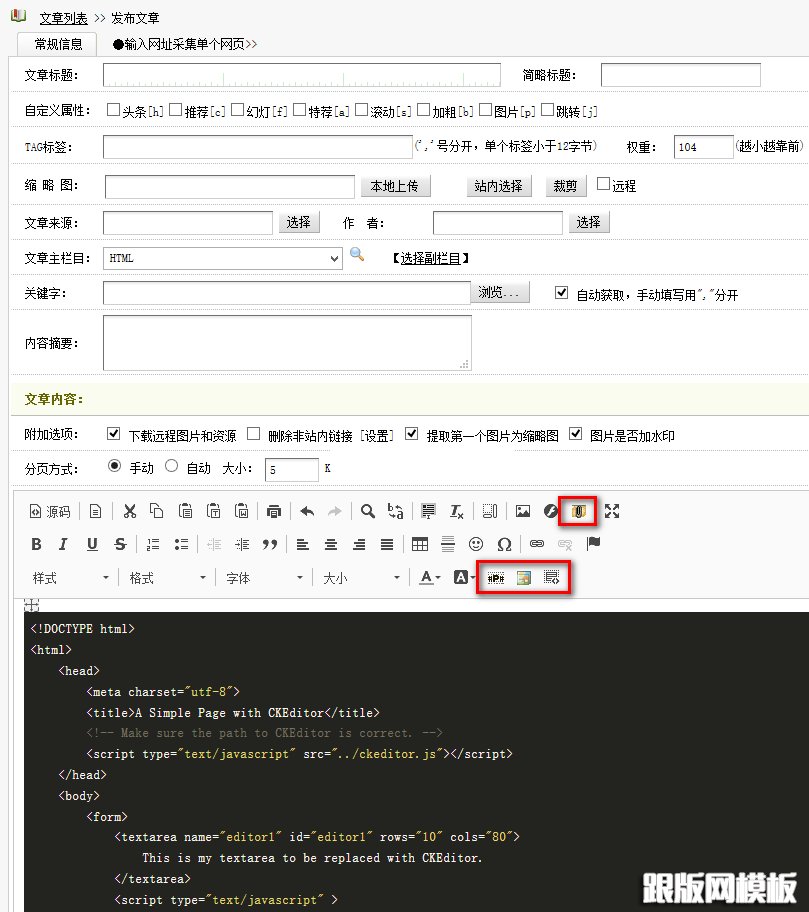Toggle Italic formatting

point(63,544)
